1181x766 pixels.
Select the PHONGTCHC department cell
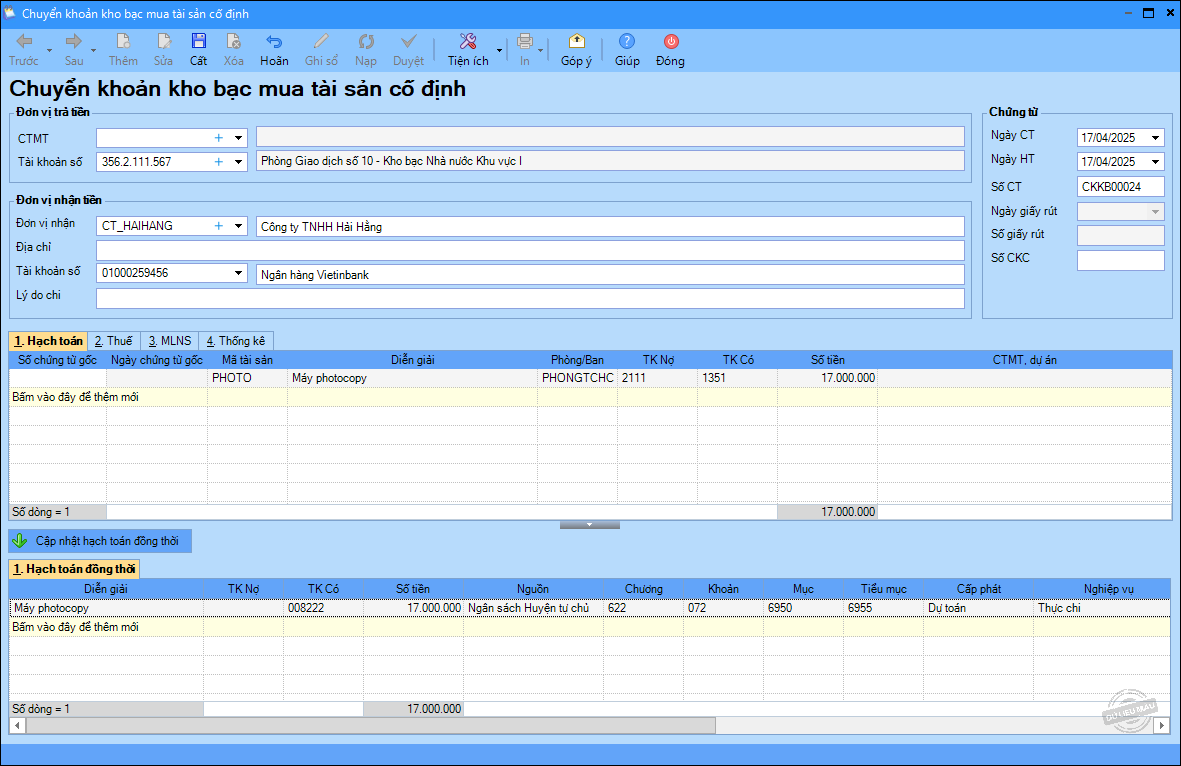point(578,377)
